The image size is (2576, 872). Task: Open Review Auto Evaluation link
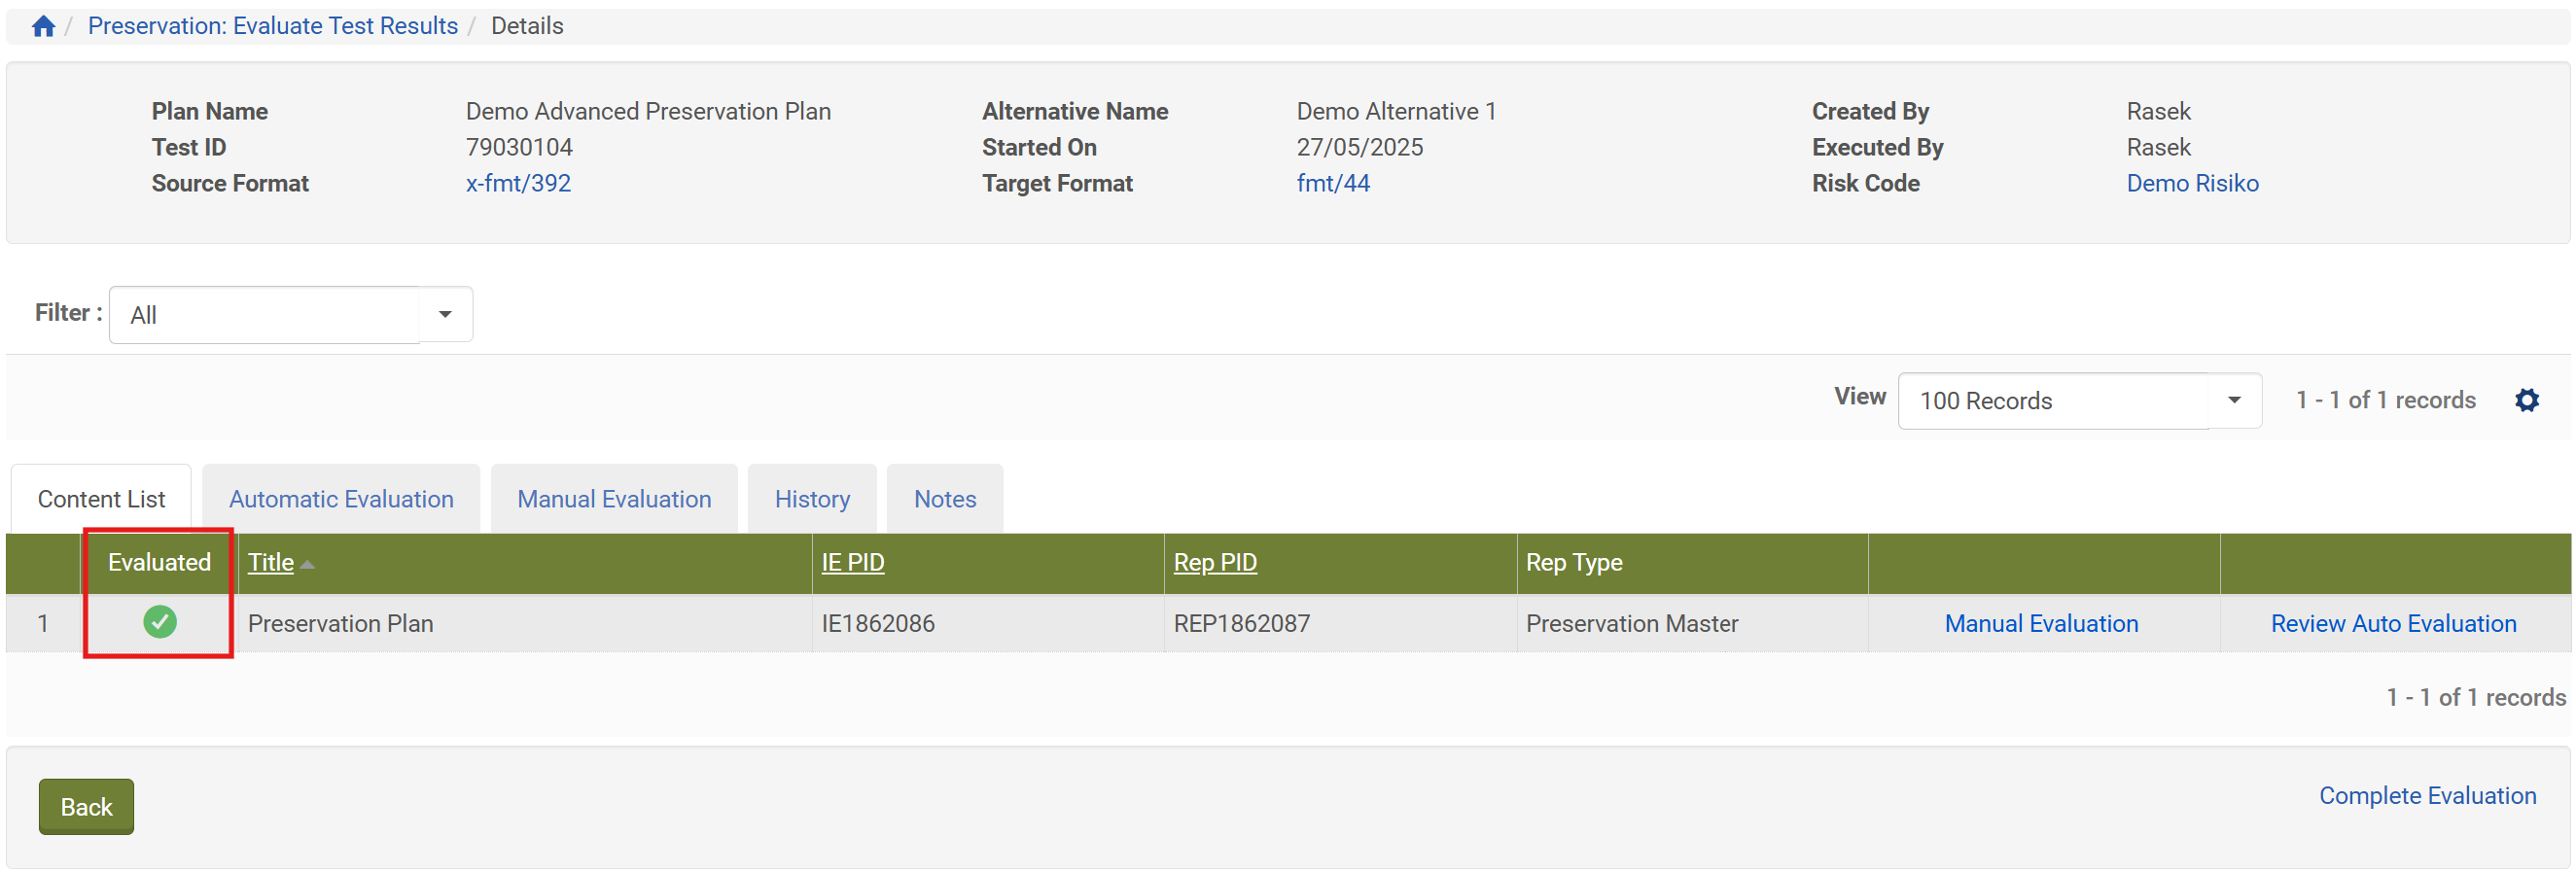pos(2393,623)
